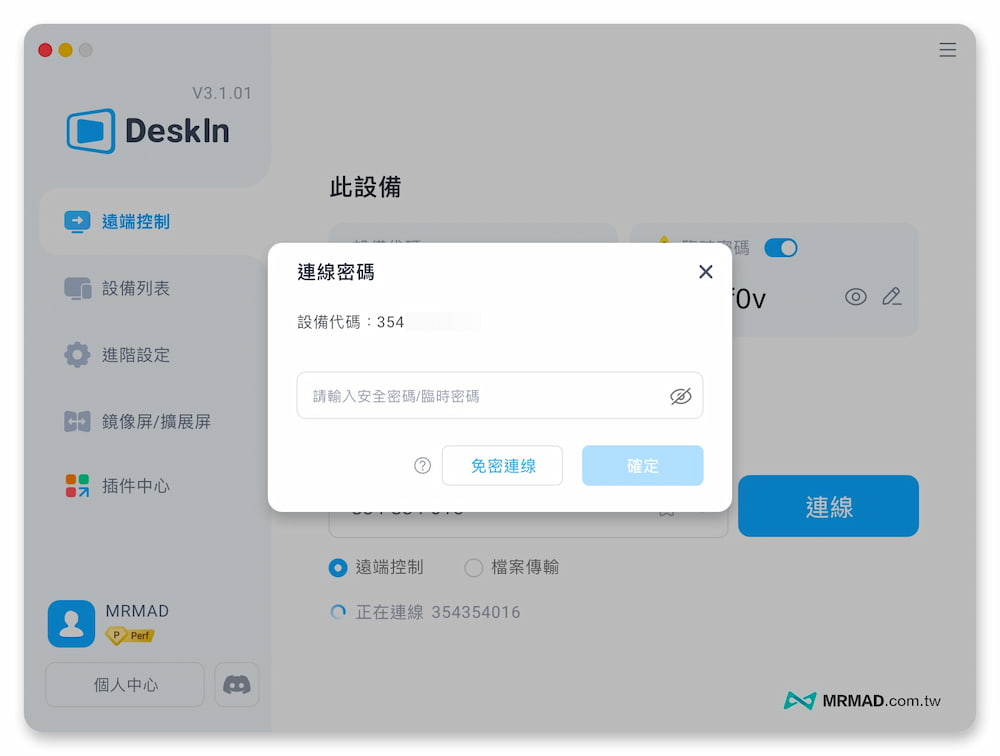Click the MRMAD user avatar icon

point(70,623)
